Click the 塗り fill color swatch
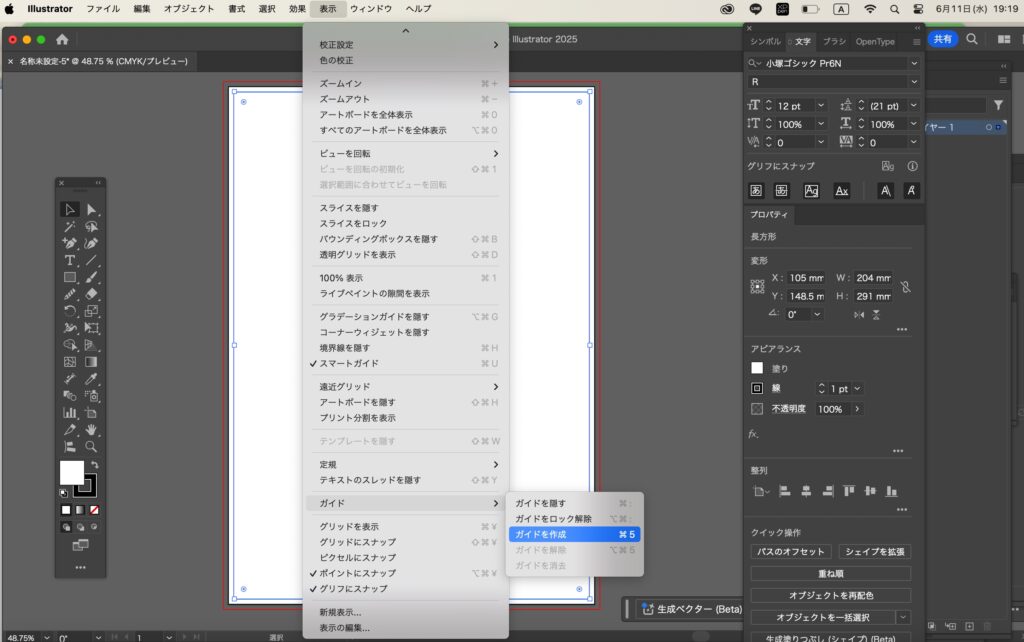Image resolution: width=1024 pixels, height=642 pixels. (757, 368)
